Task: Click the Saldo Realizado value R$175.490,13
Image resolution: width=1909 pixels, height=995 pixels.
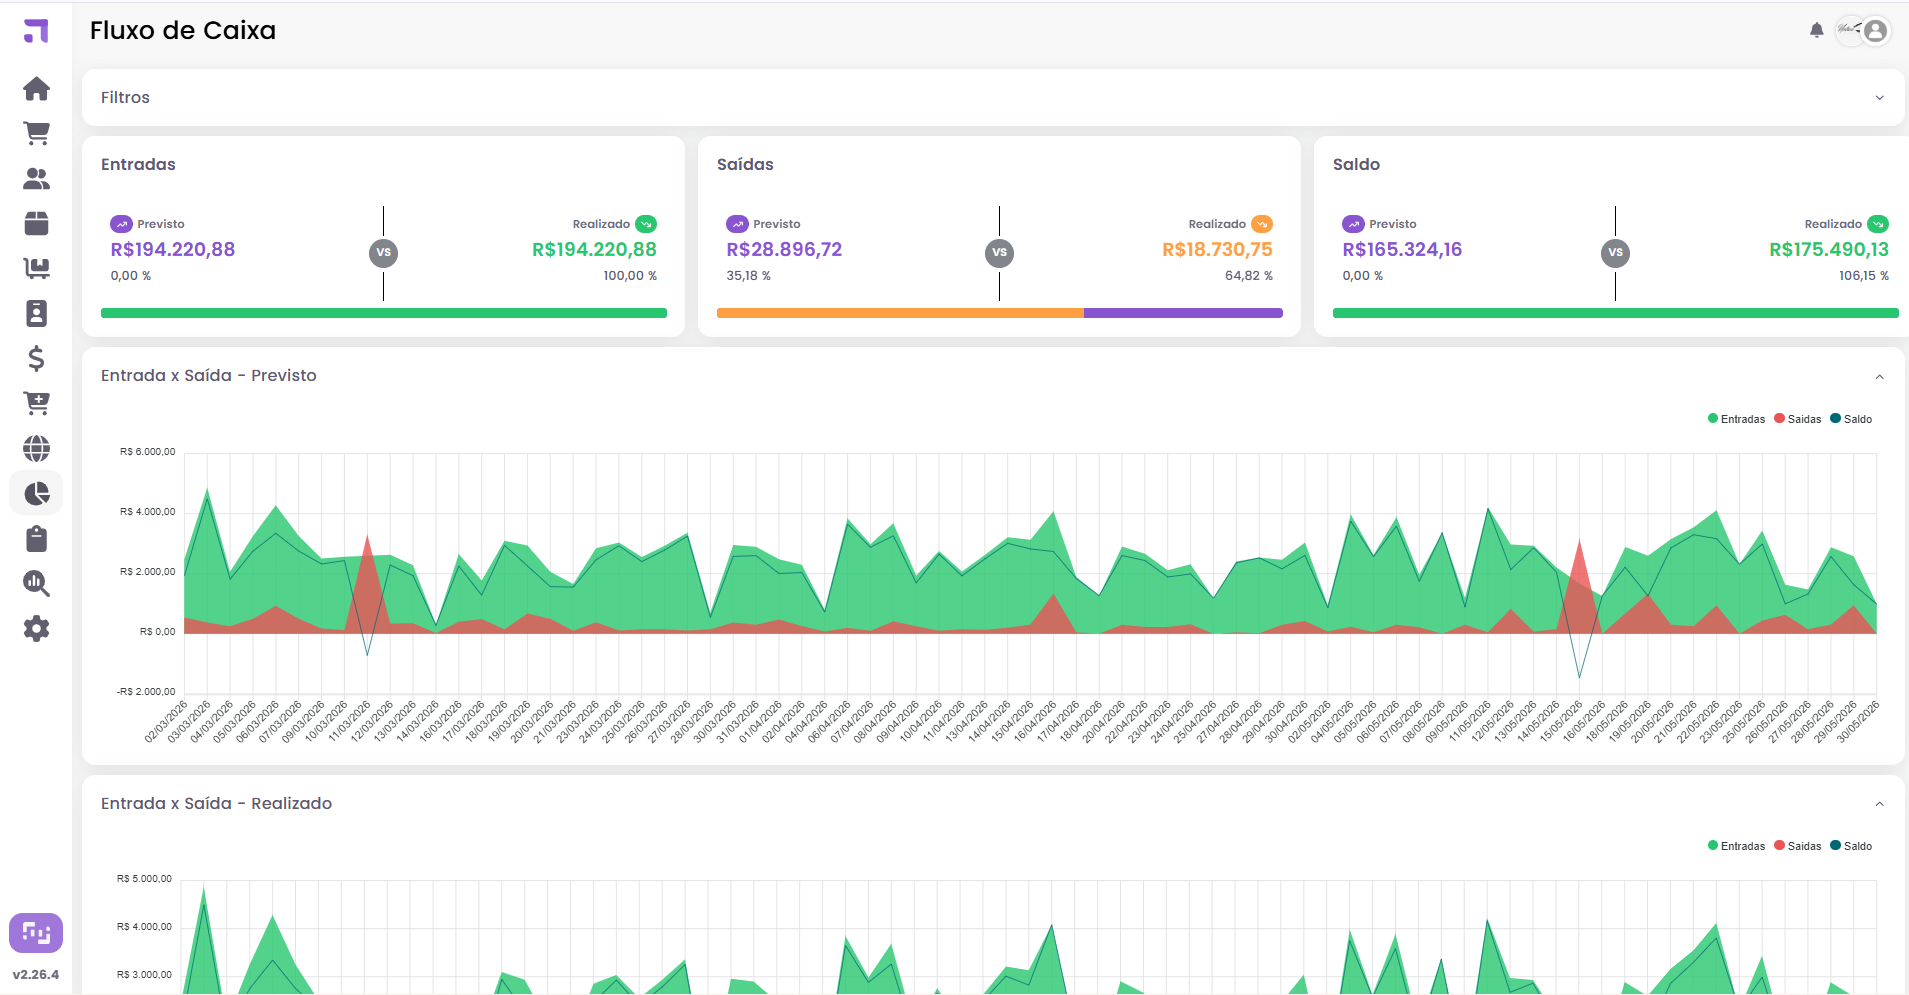Action: pos(1829,249)
